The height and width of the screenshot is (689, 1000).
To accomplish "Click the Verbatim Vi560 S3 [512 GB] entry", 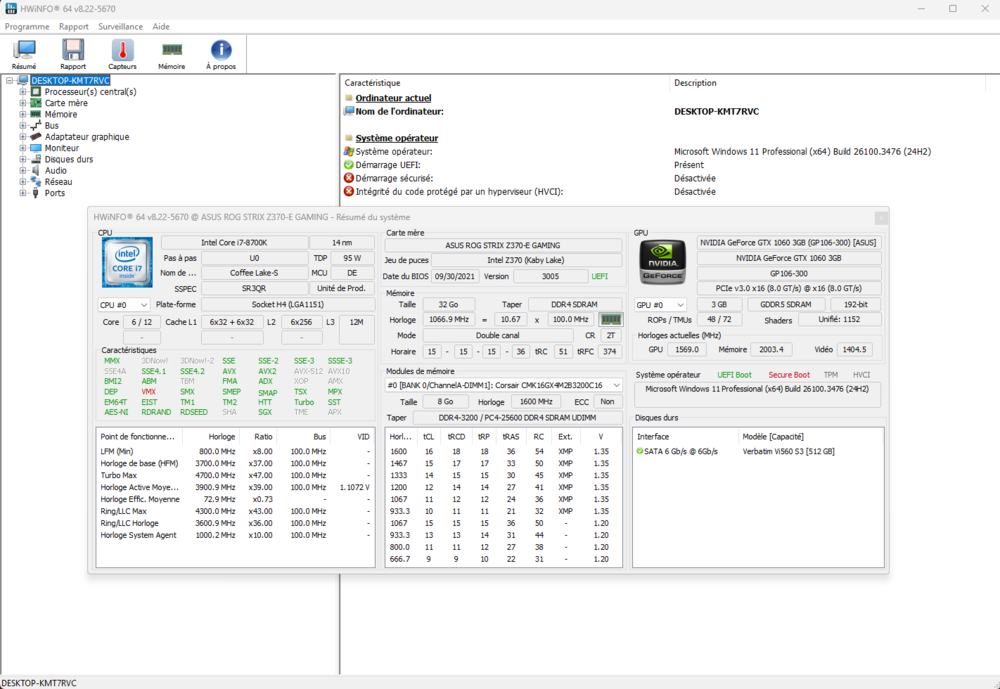I will tap(788, 451).
